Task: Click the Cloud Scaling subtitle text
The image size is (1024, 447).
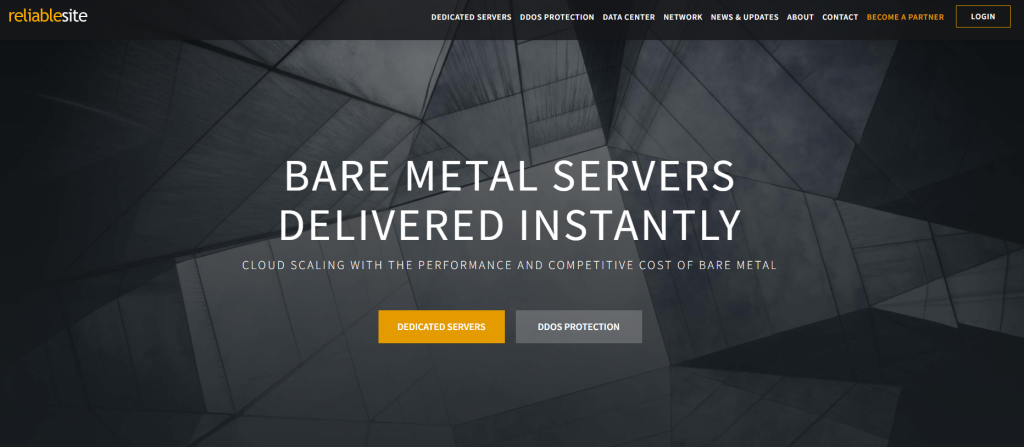Action: pos(509,266)
